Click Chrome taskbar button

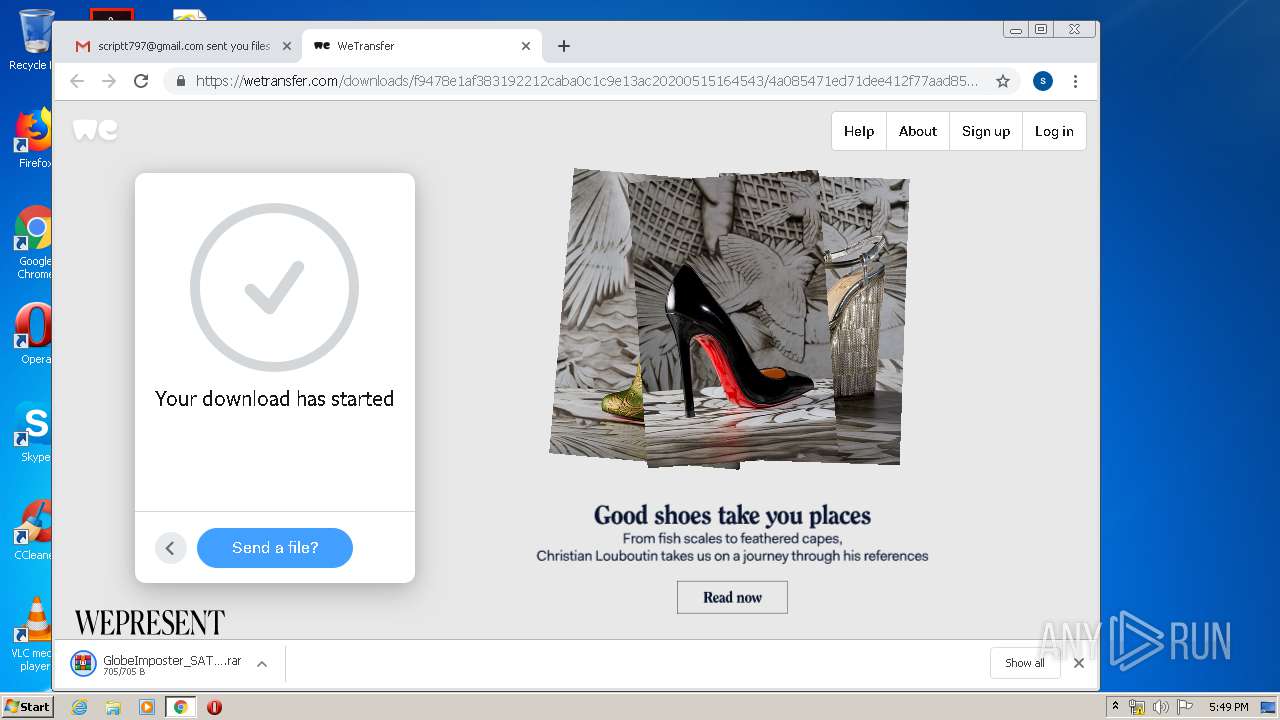click(180, 707)
